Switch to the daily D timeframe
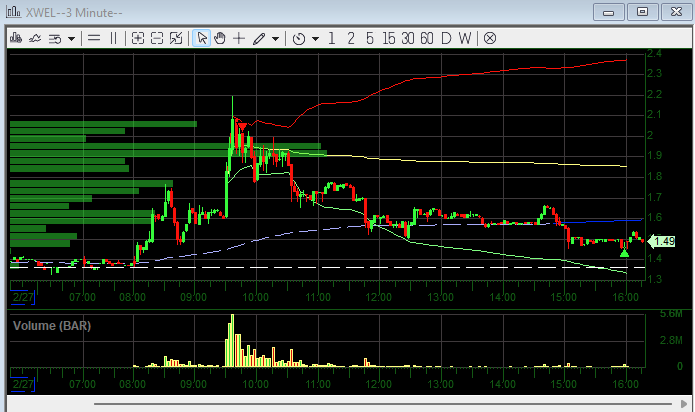The height and width of the screenshot is (412, 695). [446, 39]
